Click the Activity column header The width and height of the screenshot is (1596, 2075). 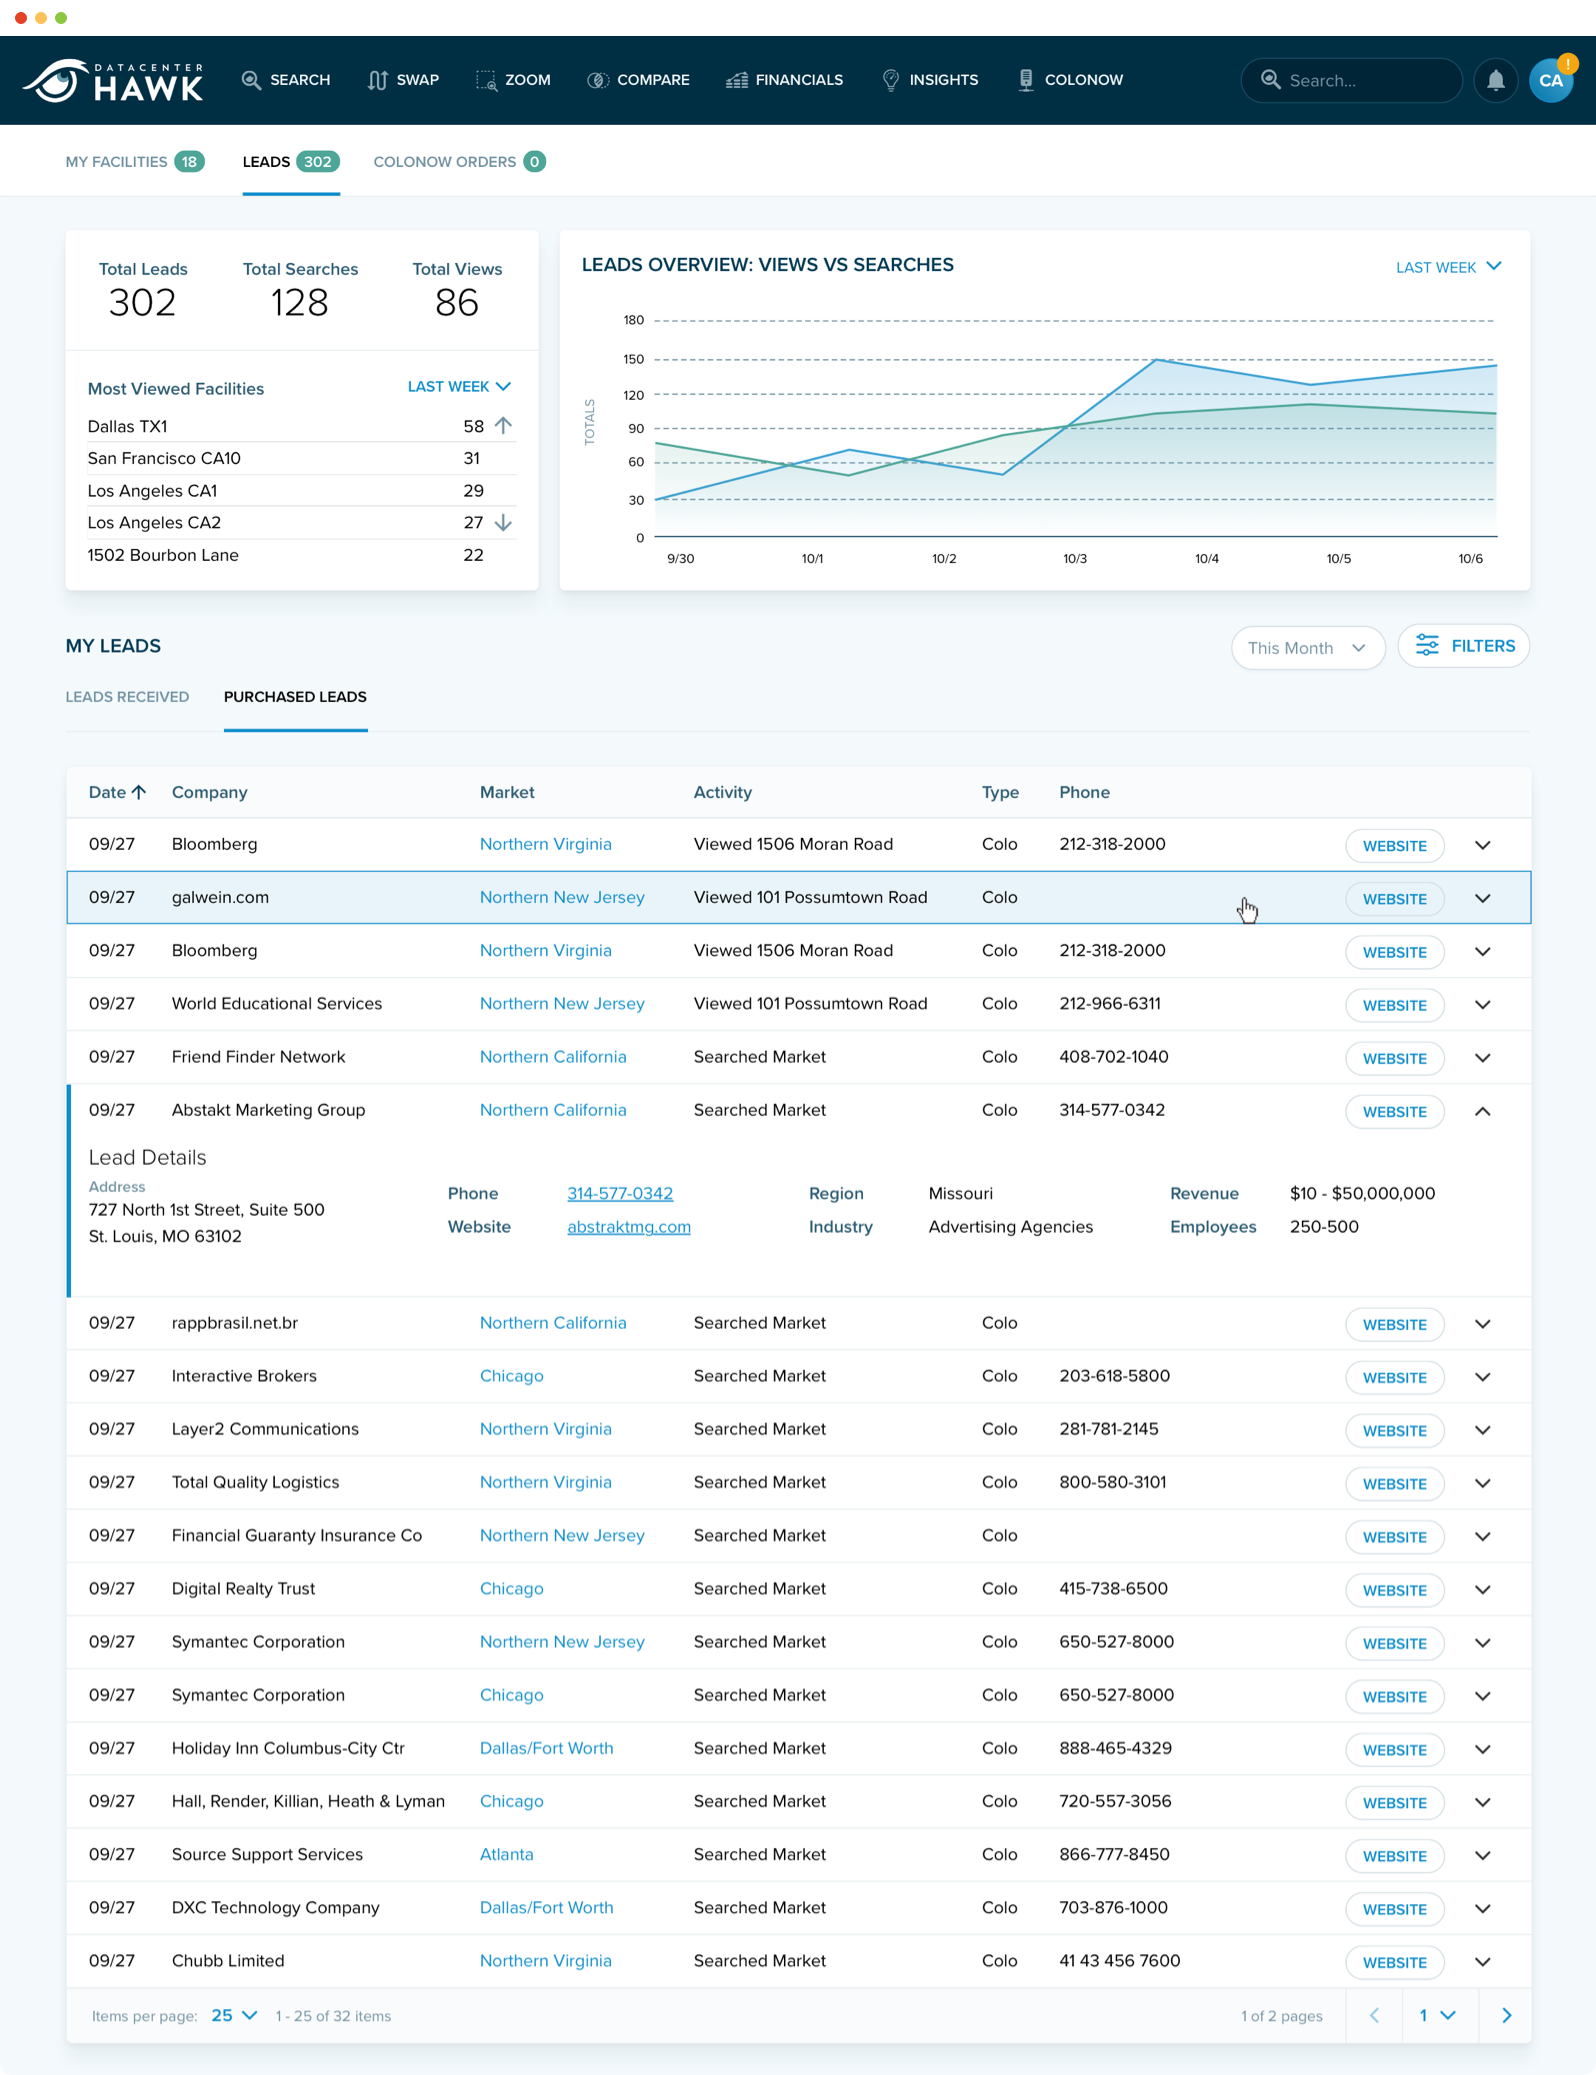point(722,792)
